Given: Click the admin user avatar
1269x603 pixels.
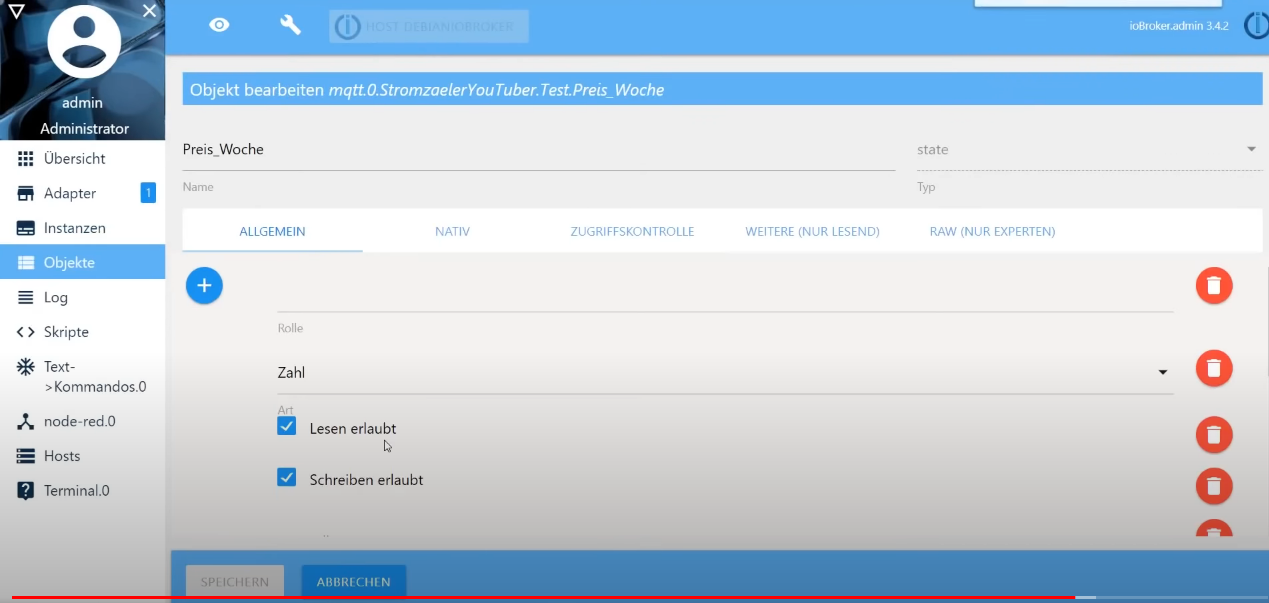Looking at the screenshot, I should click(84, 42).
